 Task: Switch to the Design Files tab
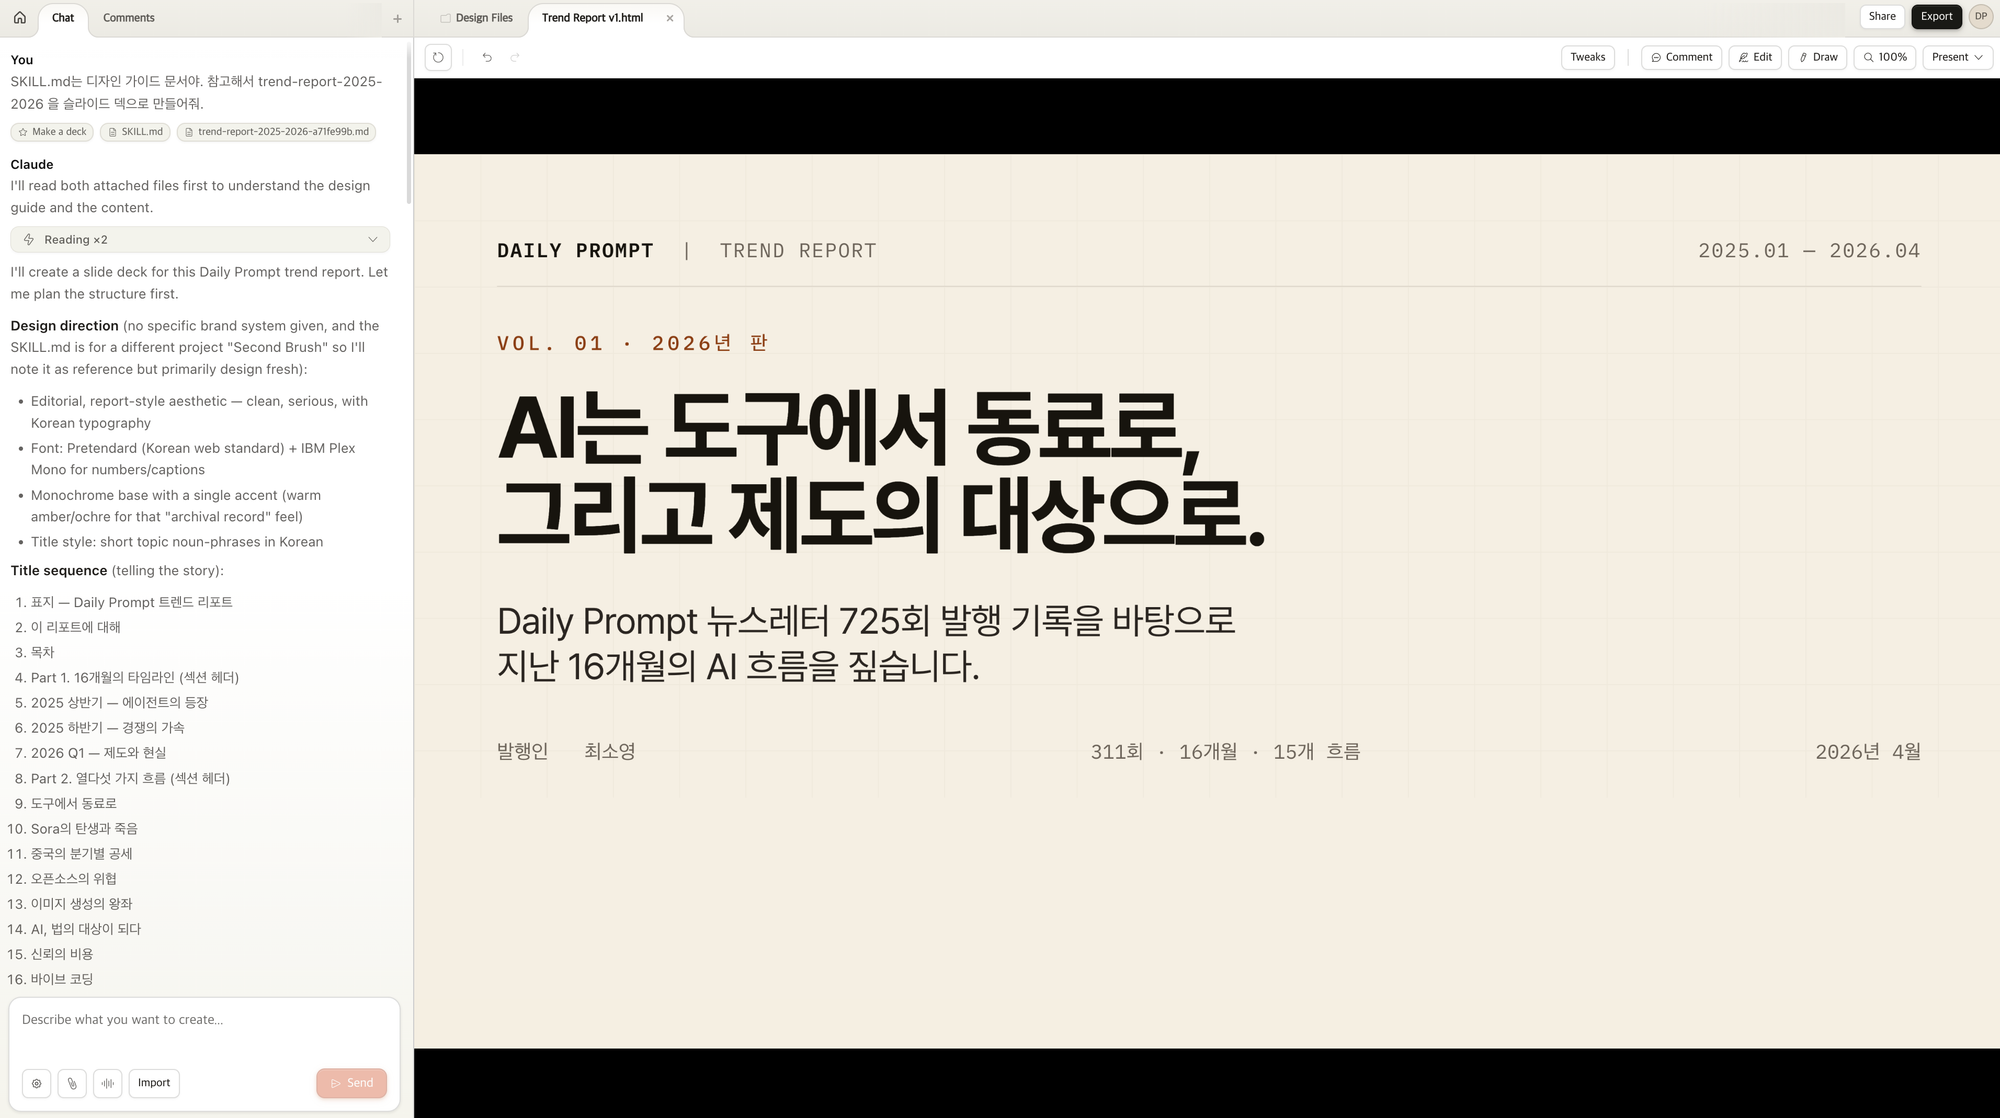click(x=477, y=18)
